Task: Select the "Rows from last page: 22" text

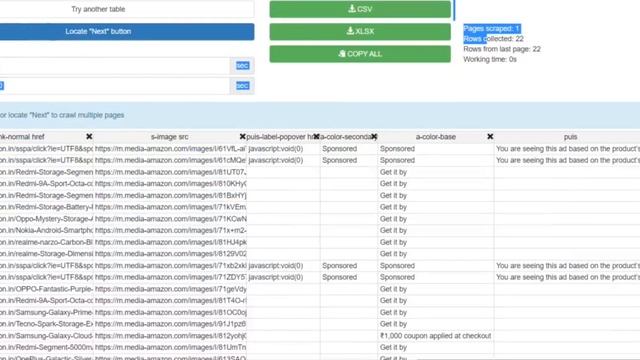Action: point(502,49)
